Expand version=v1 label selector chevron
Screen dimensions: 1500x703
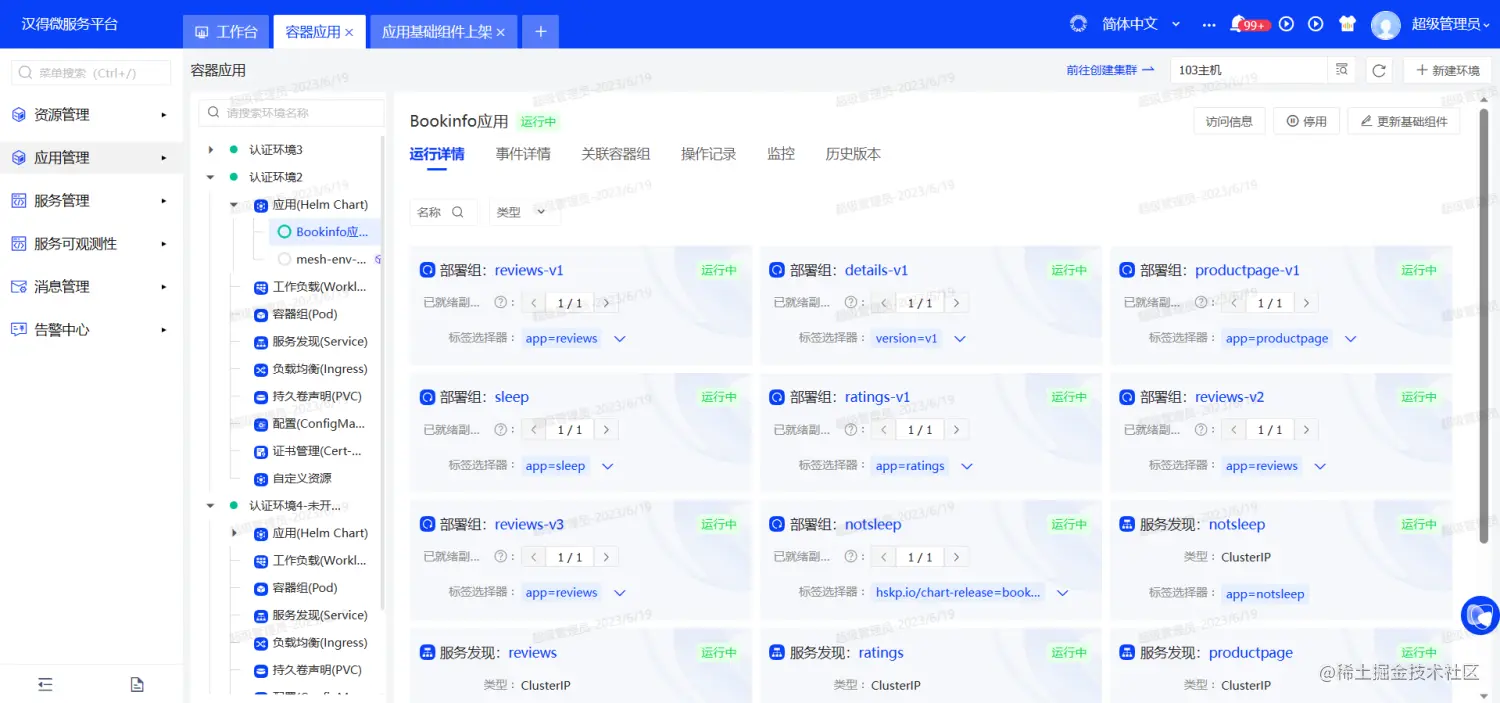[960, 339]
